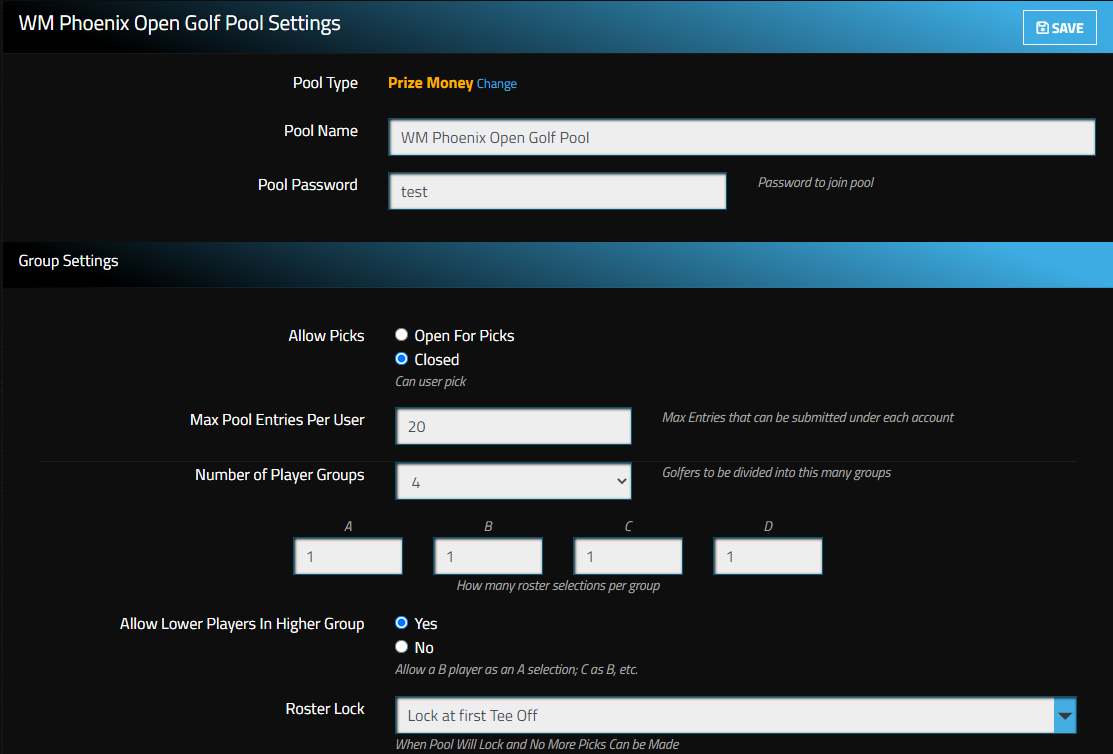Open the Roster Lock dropdown arrow

point(1064,714)
